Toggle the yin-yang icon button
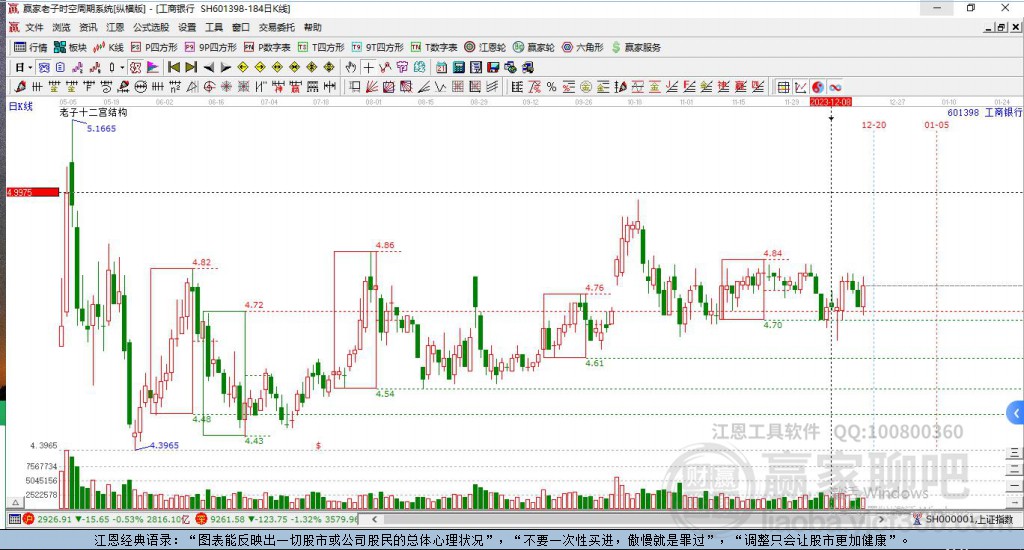 click(x=818, y=87)
